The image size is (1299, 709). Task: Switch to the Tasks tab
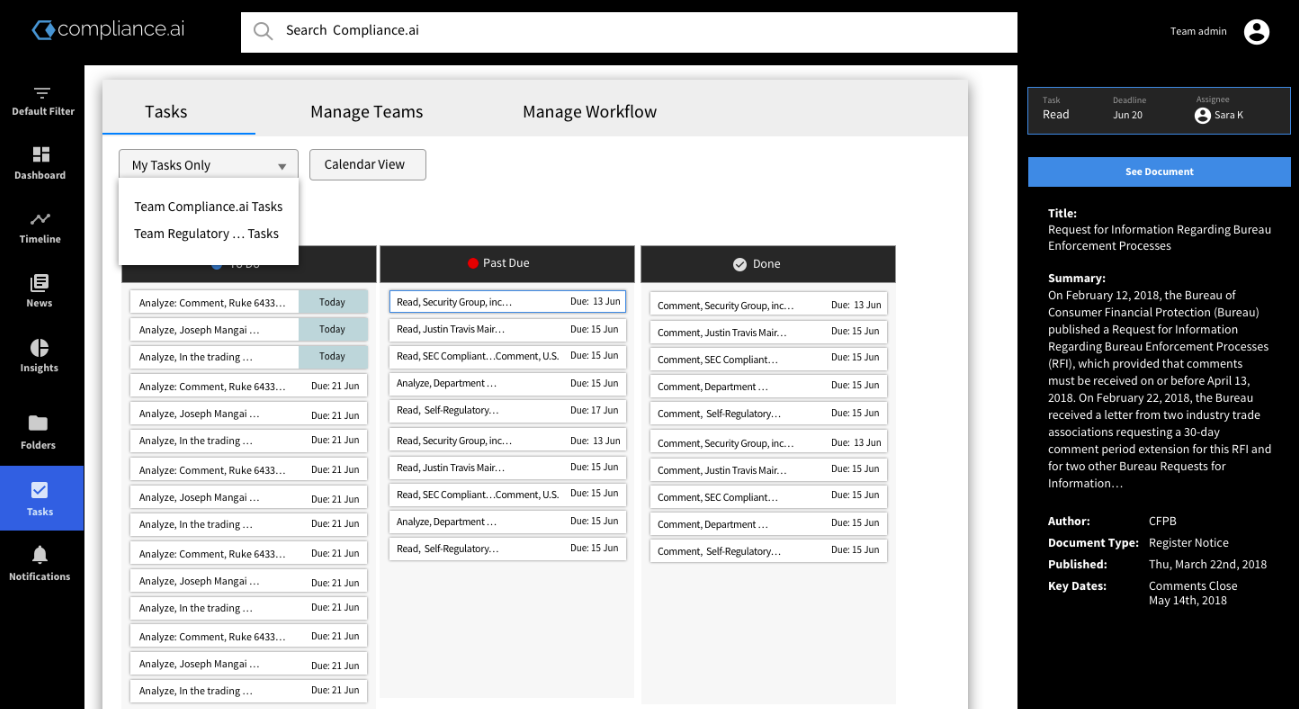coord(166,112)
